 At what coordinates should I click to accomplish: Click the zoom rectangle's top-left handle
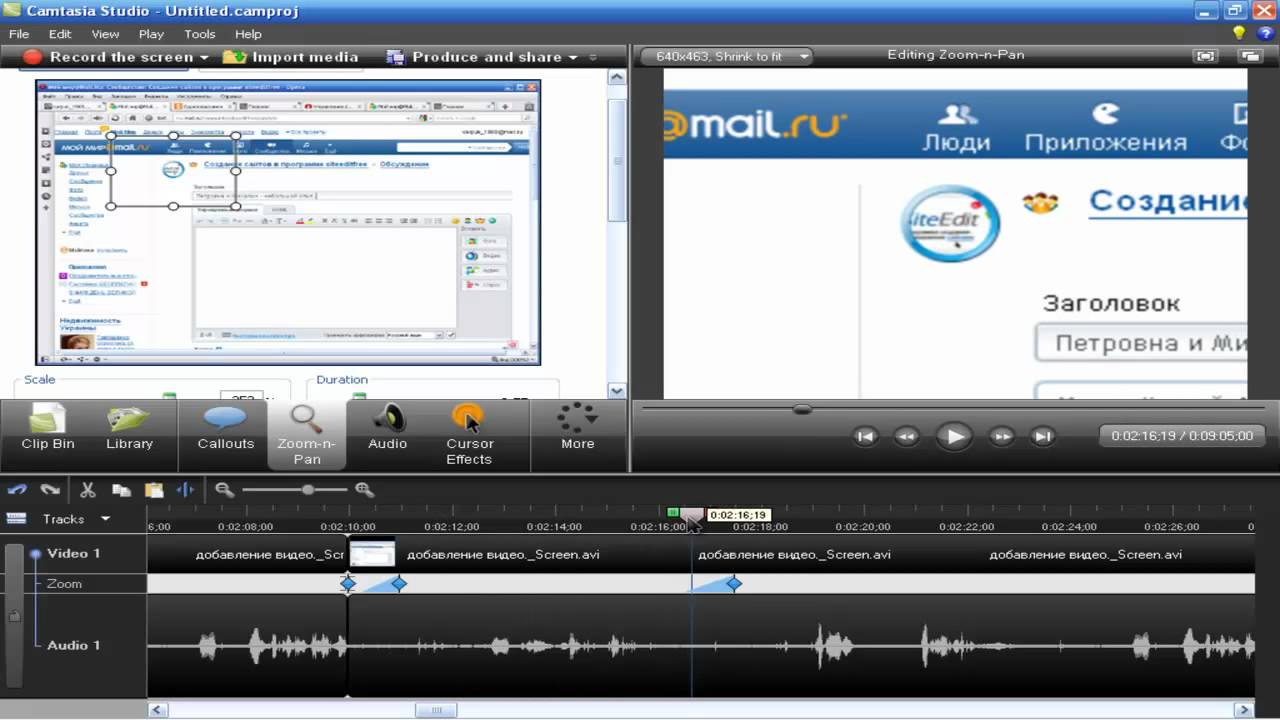click(111, 135)
